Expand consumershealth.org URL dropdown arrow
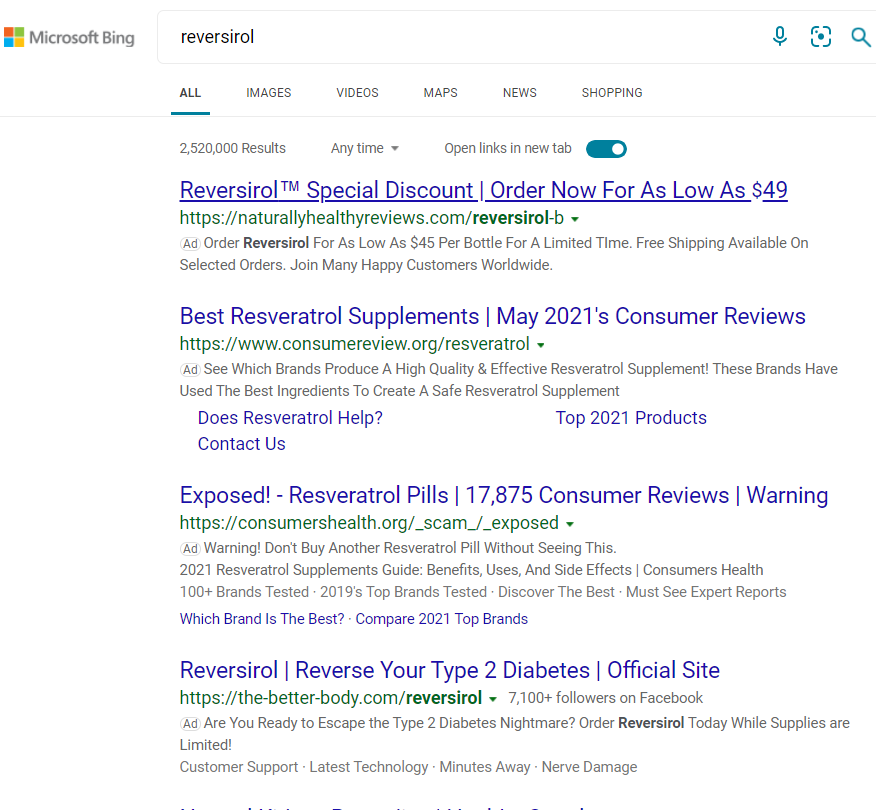 tap(570, 524)
